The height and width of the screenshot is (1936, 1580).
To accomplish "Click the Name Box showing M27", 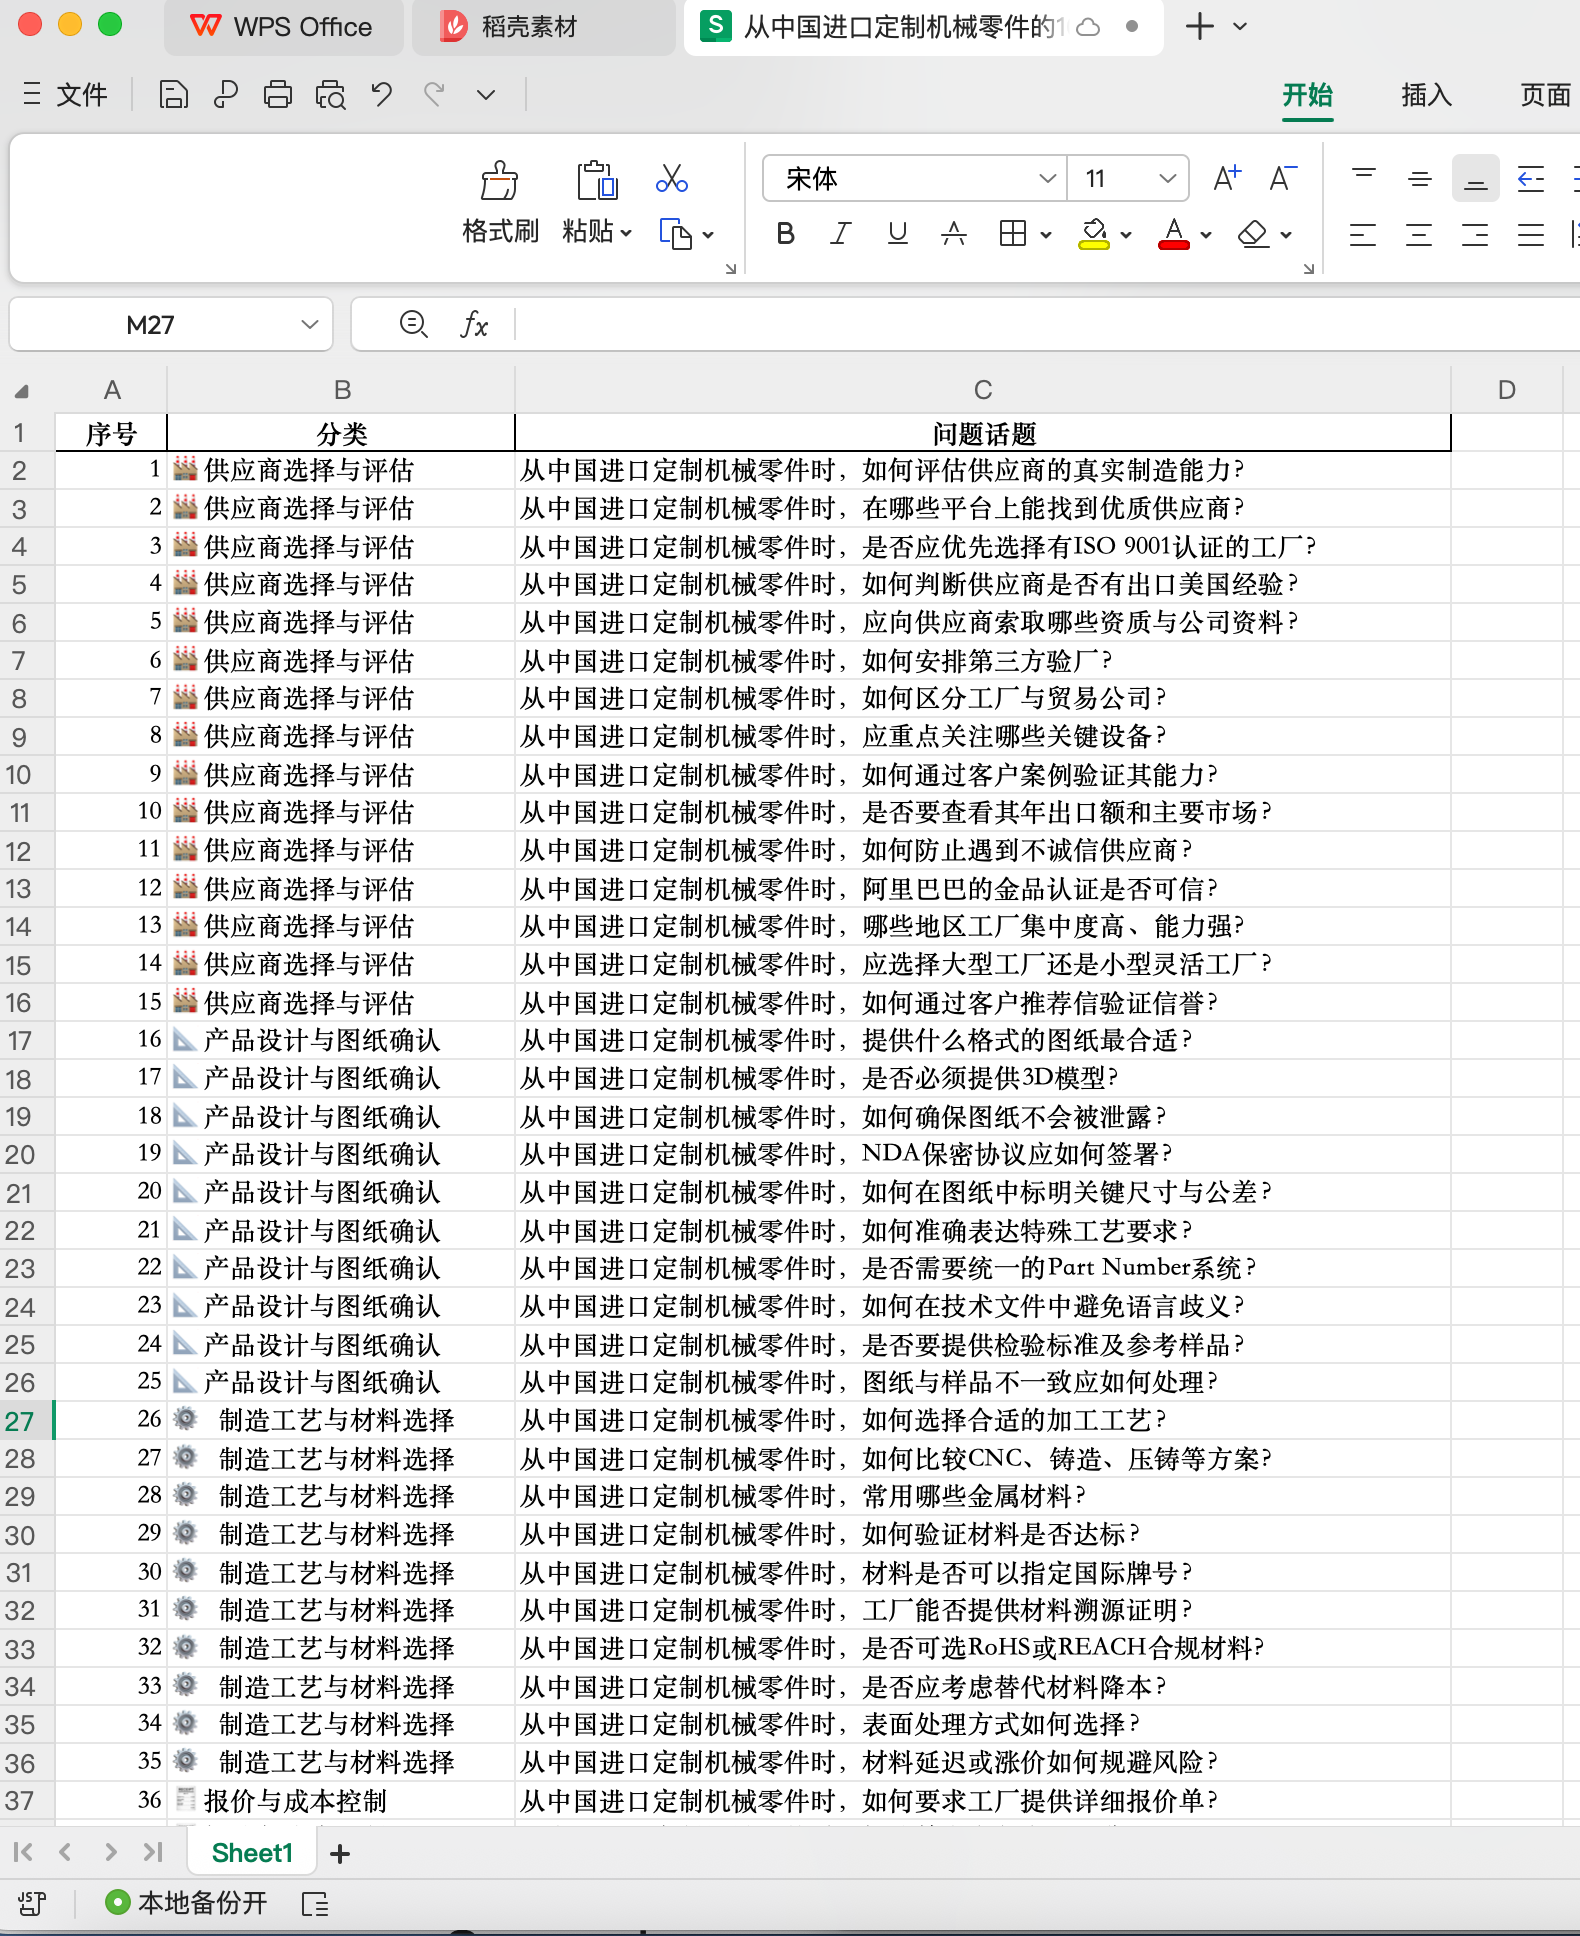I will pyautogui.click(x=170, y=325).
